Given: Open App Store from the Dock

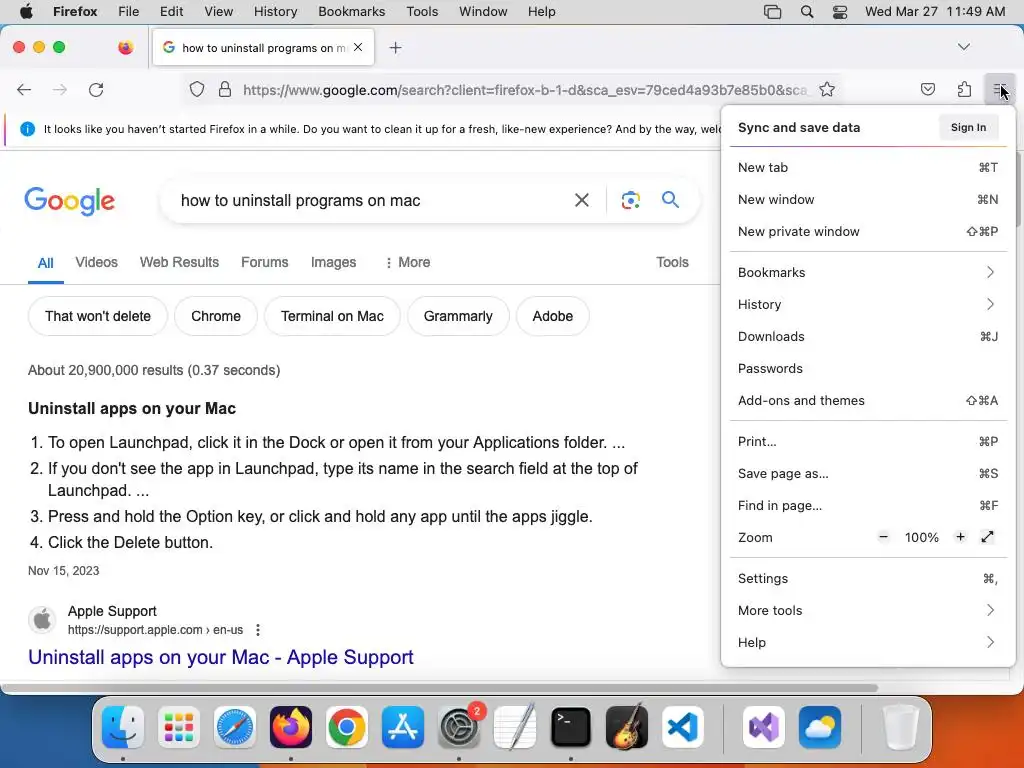Looking at the screenshot, I should tap(403, 727).
